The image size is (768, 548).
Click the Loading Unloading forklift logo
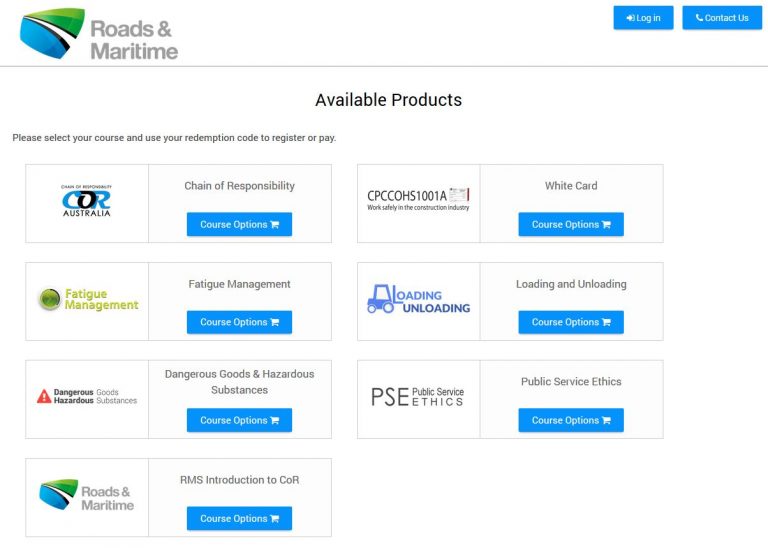pos(418,300)
